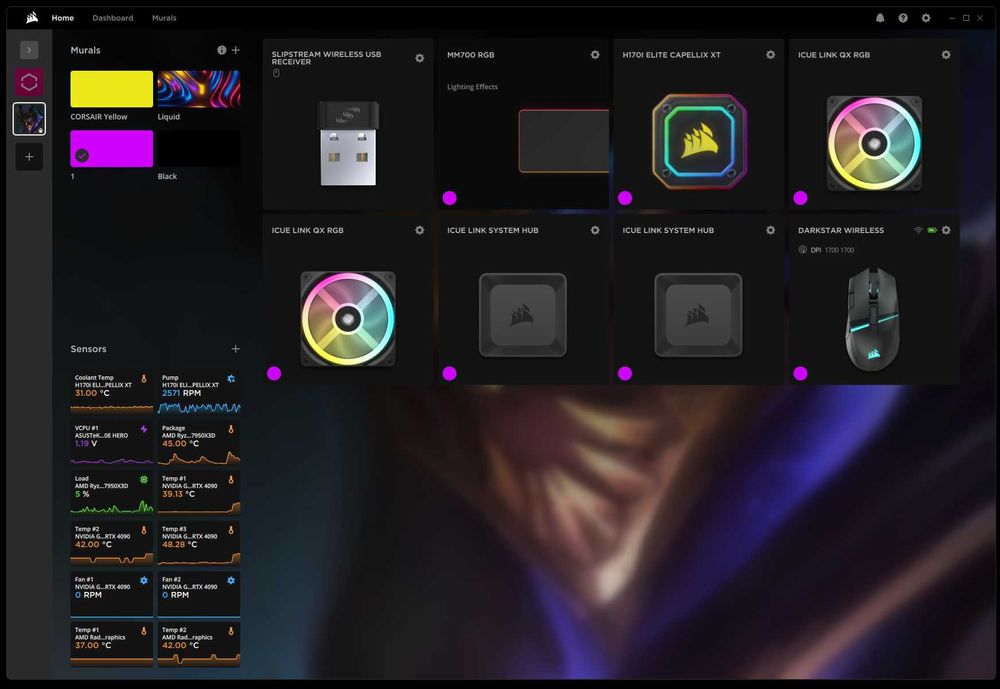The height and width of the screenshot is (689, 1000).
Task: Click the Sensors section heading
Action: coord(89,349)
